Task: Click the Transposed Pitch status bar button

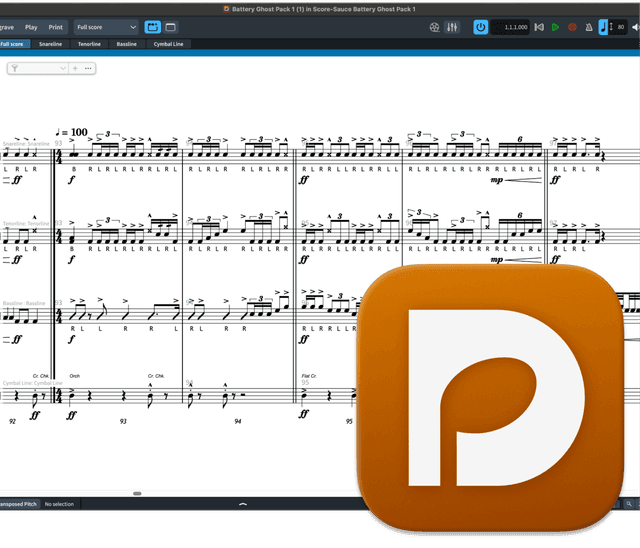Action: click(18, 504)
